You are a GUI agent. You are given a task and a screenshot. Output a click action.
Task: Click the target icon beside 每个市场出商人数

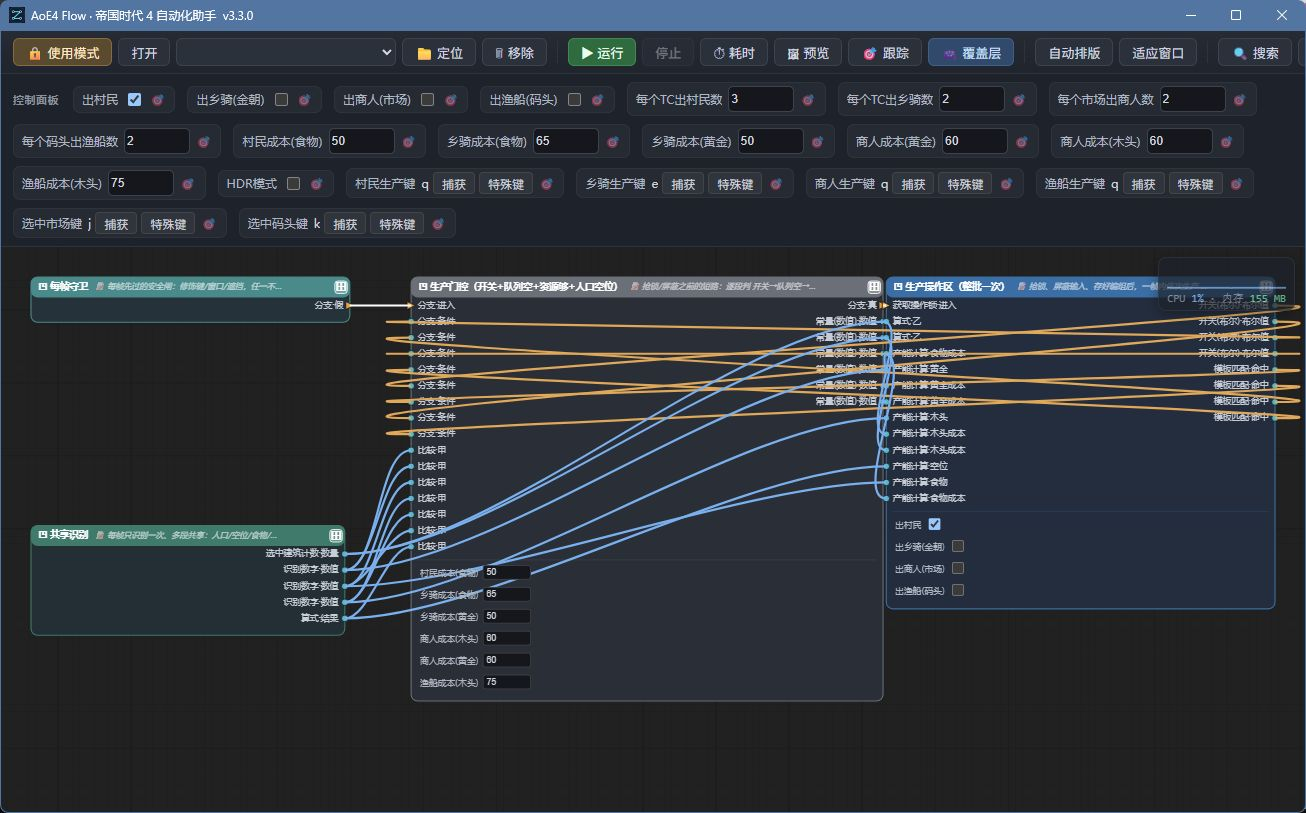point(1239,100)
